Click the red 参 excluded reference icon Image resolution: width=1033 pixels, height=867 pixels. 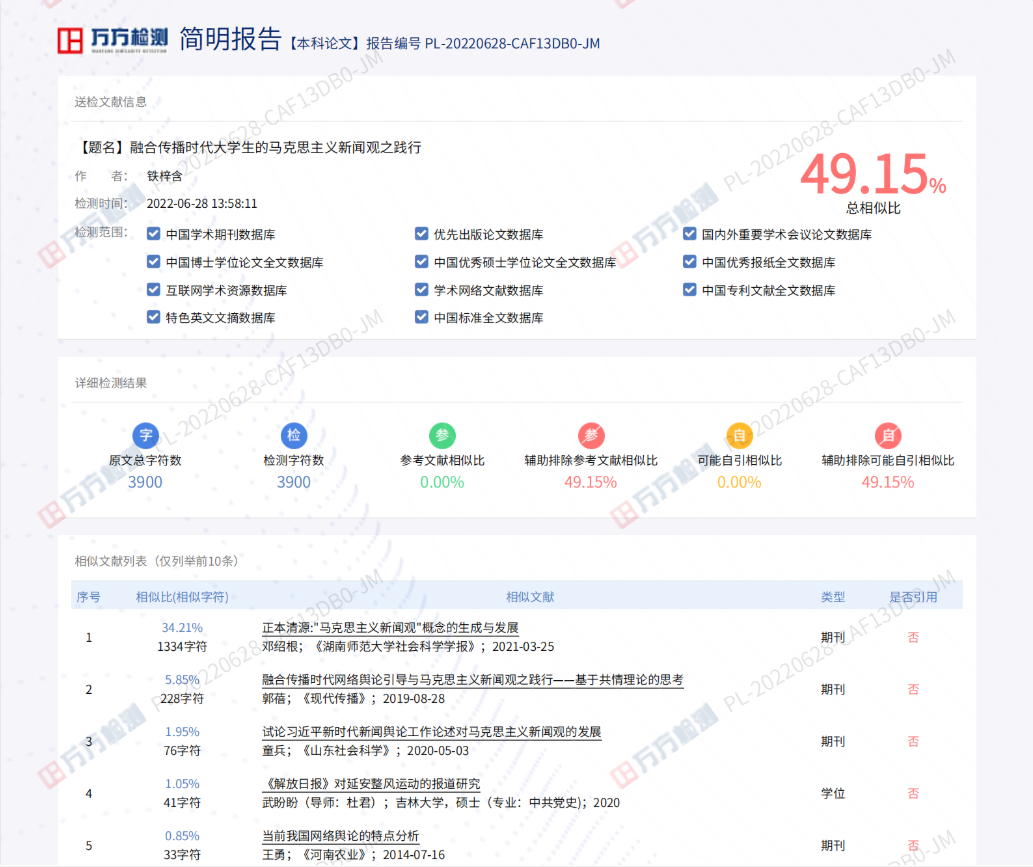pyautogui.click(x=591, y=435)
